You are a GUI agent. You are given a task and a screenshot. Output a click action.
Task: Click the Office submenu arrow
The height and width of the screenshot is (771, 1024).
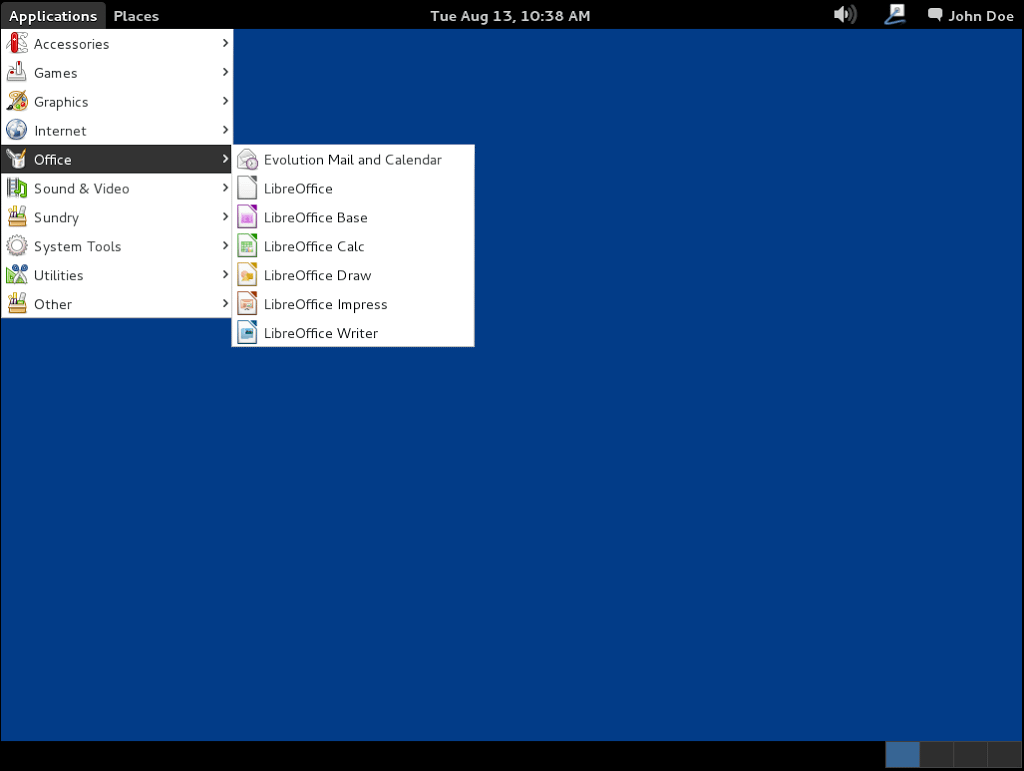tap(225, 159)
